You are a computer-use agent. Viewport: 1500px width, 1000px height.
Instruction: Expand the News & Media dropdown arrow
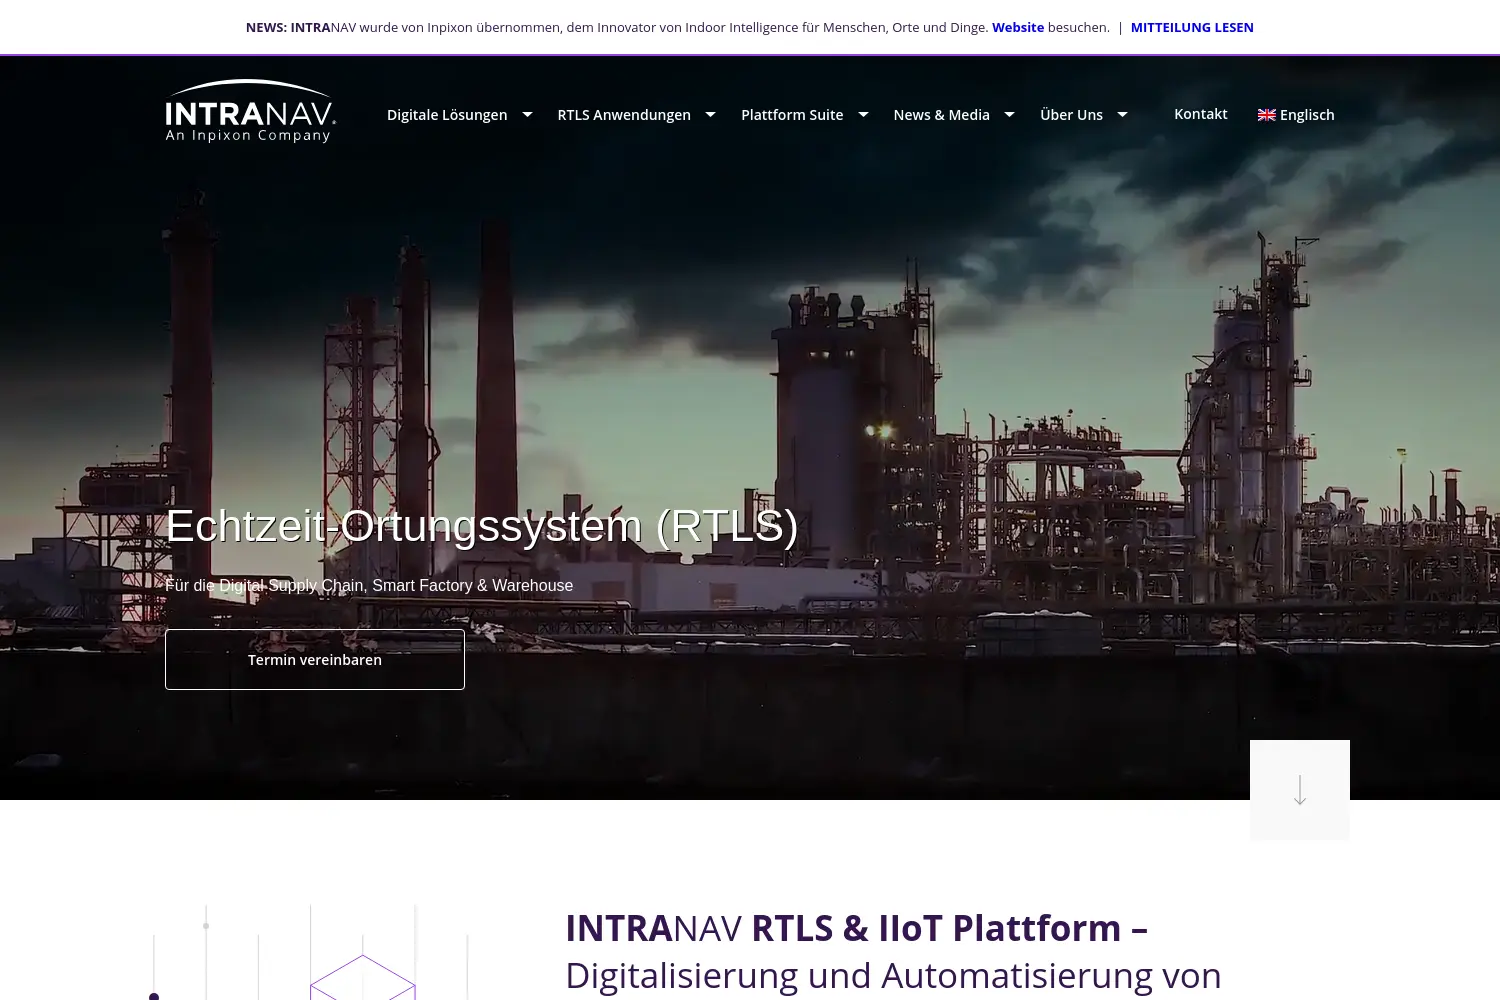coord(1009,115)
